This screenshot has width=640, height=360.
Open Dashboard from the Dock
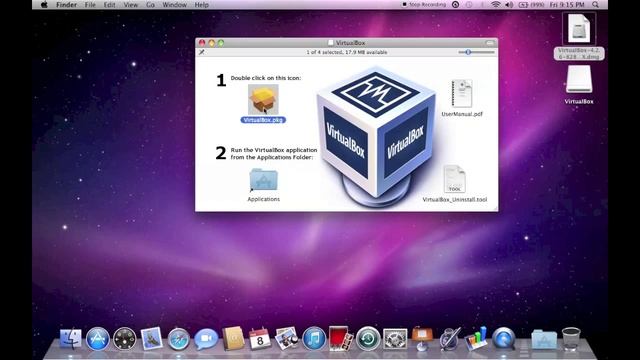pos(124,339)
